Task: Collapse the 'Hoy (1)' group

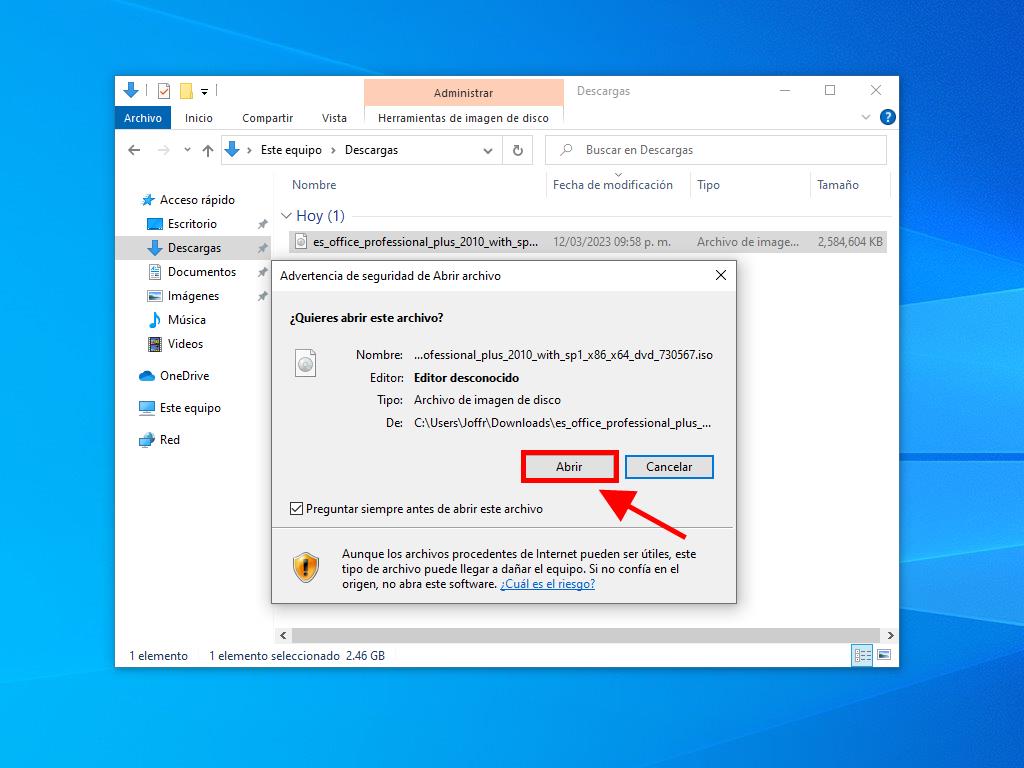Action: pos(287,216)
